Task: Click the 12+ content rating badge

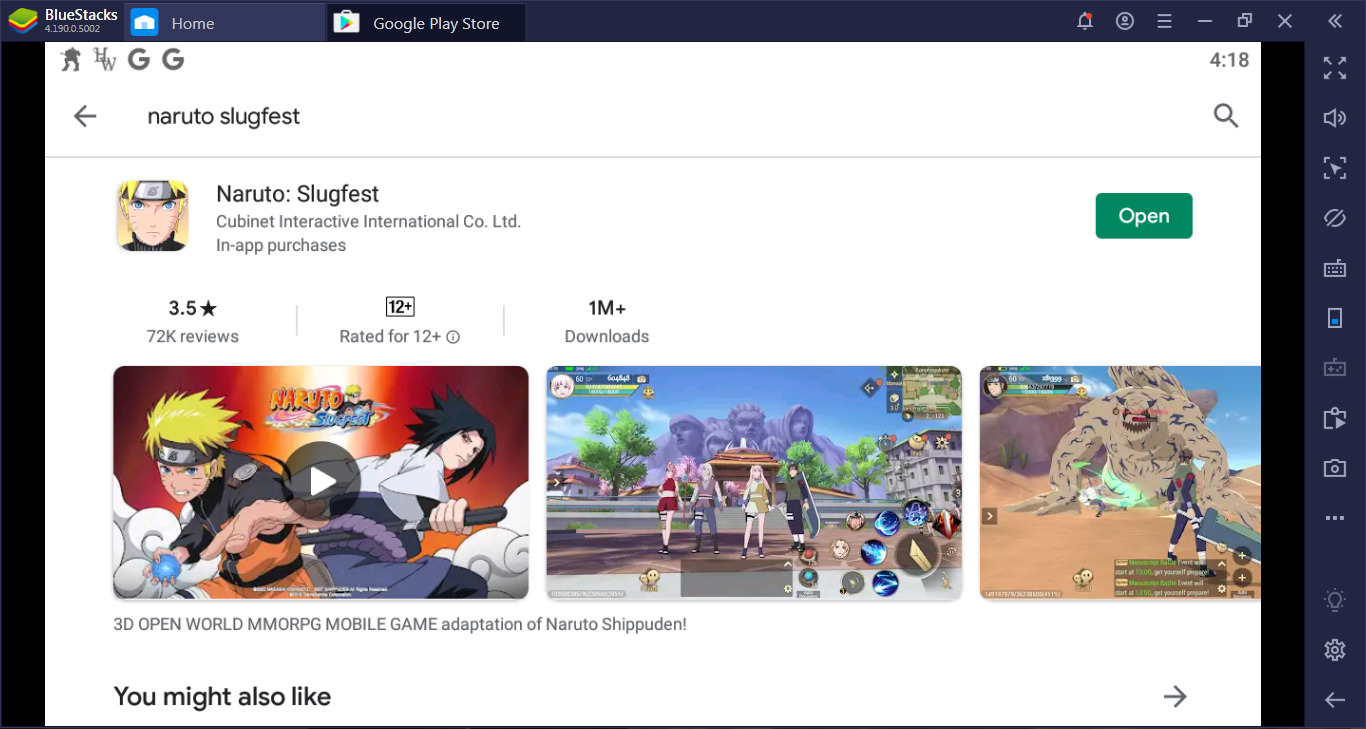Action: pos(400,307)
